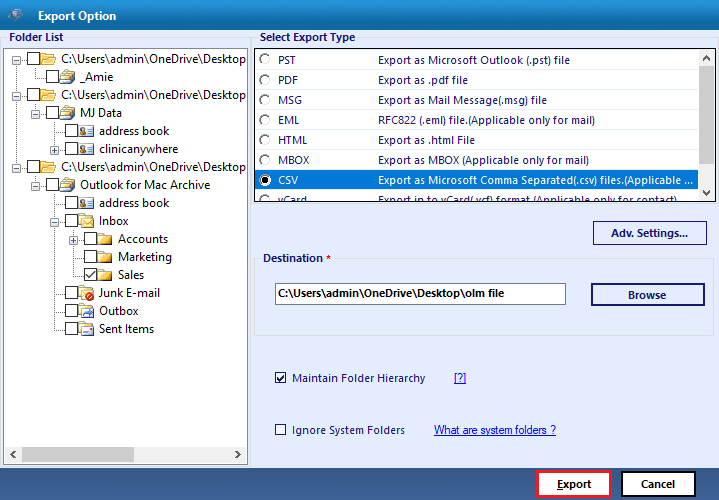The image size is (719, 500).
Task: Collapse the MJ Data tree node
Action: (x=35, y=114)
